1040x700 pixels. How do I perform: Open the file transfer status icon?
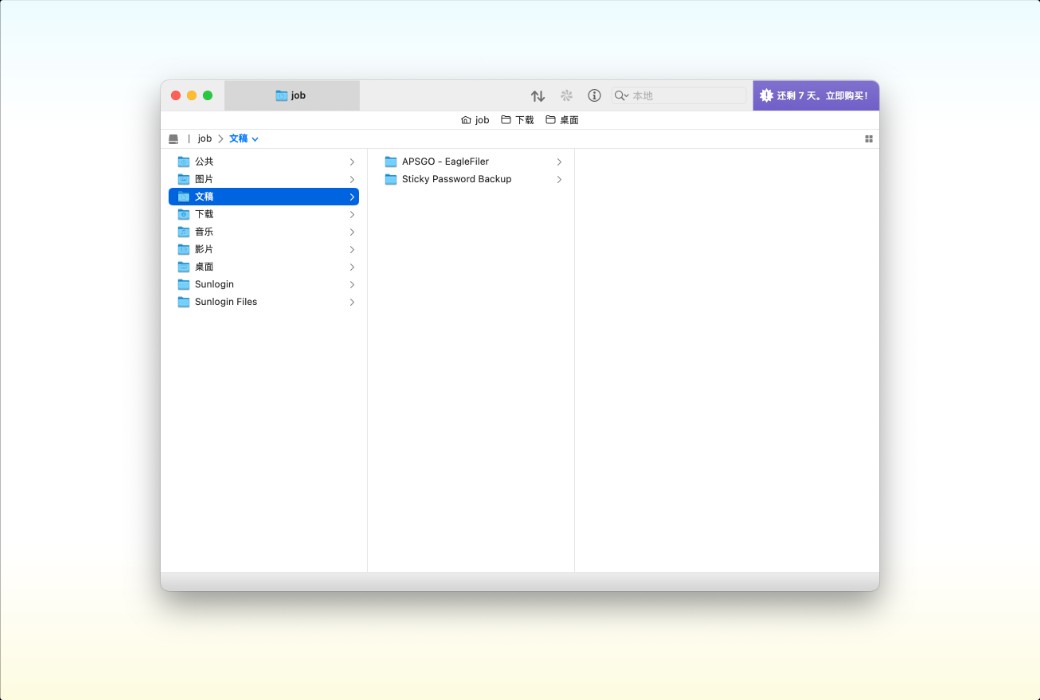[x=566, y=95]
